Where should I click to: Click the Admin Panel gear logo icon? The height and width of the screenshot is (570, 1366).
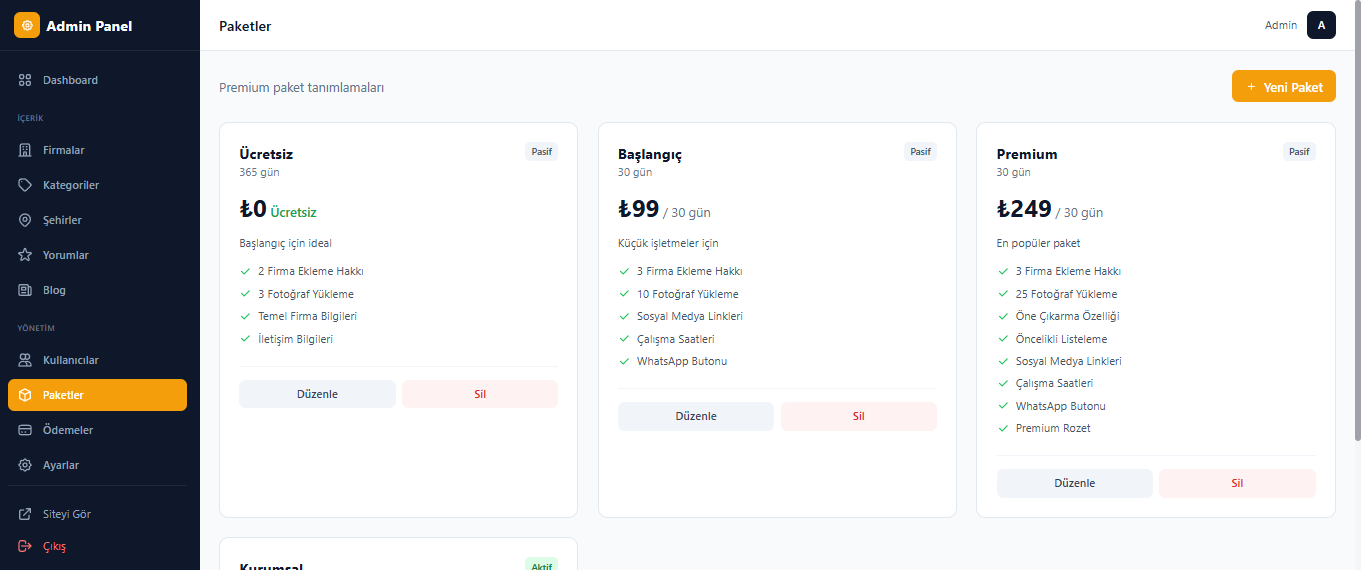[x=27, y=26]
